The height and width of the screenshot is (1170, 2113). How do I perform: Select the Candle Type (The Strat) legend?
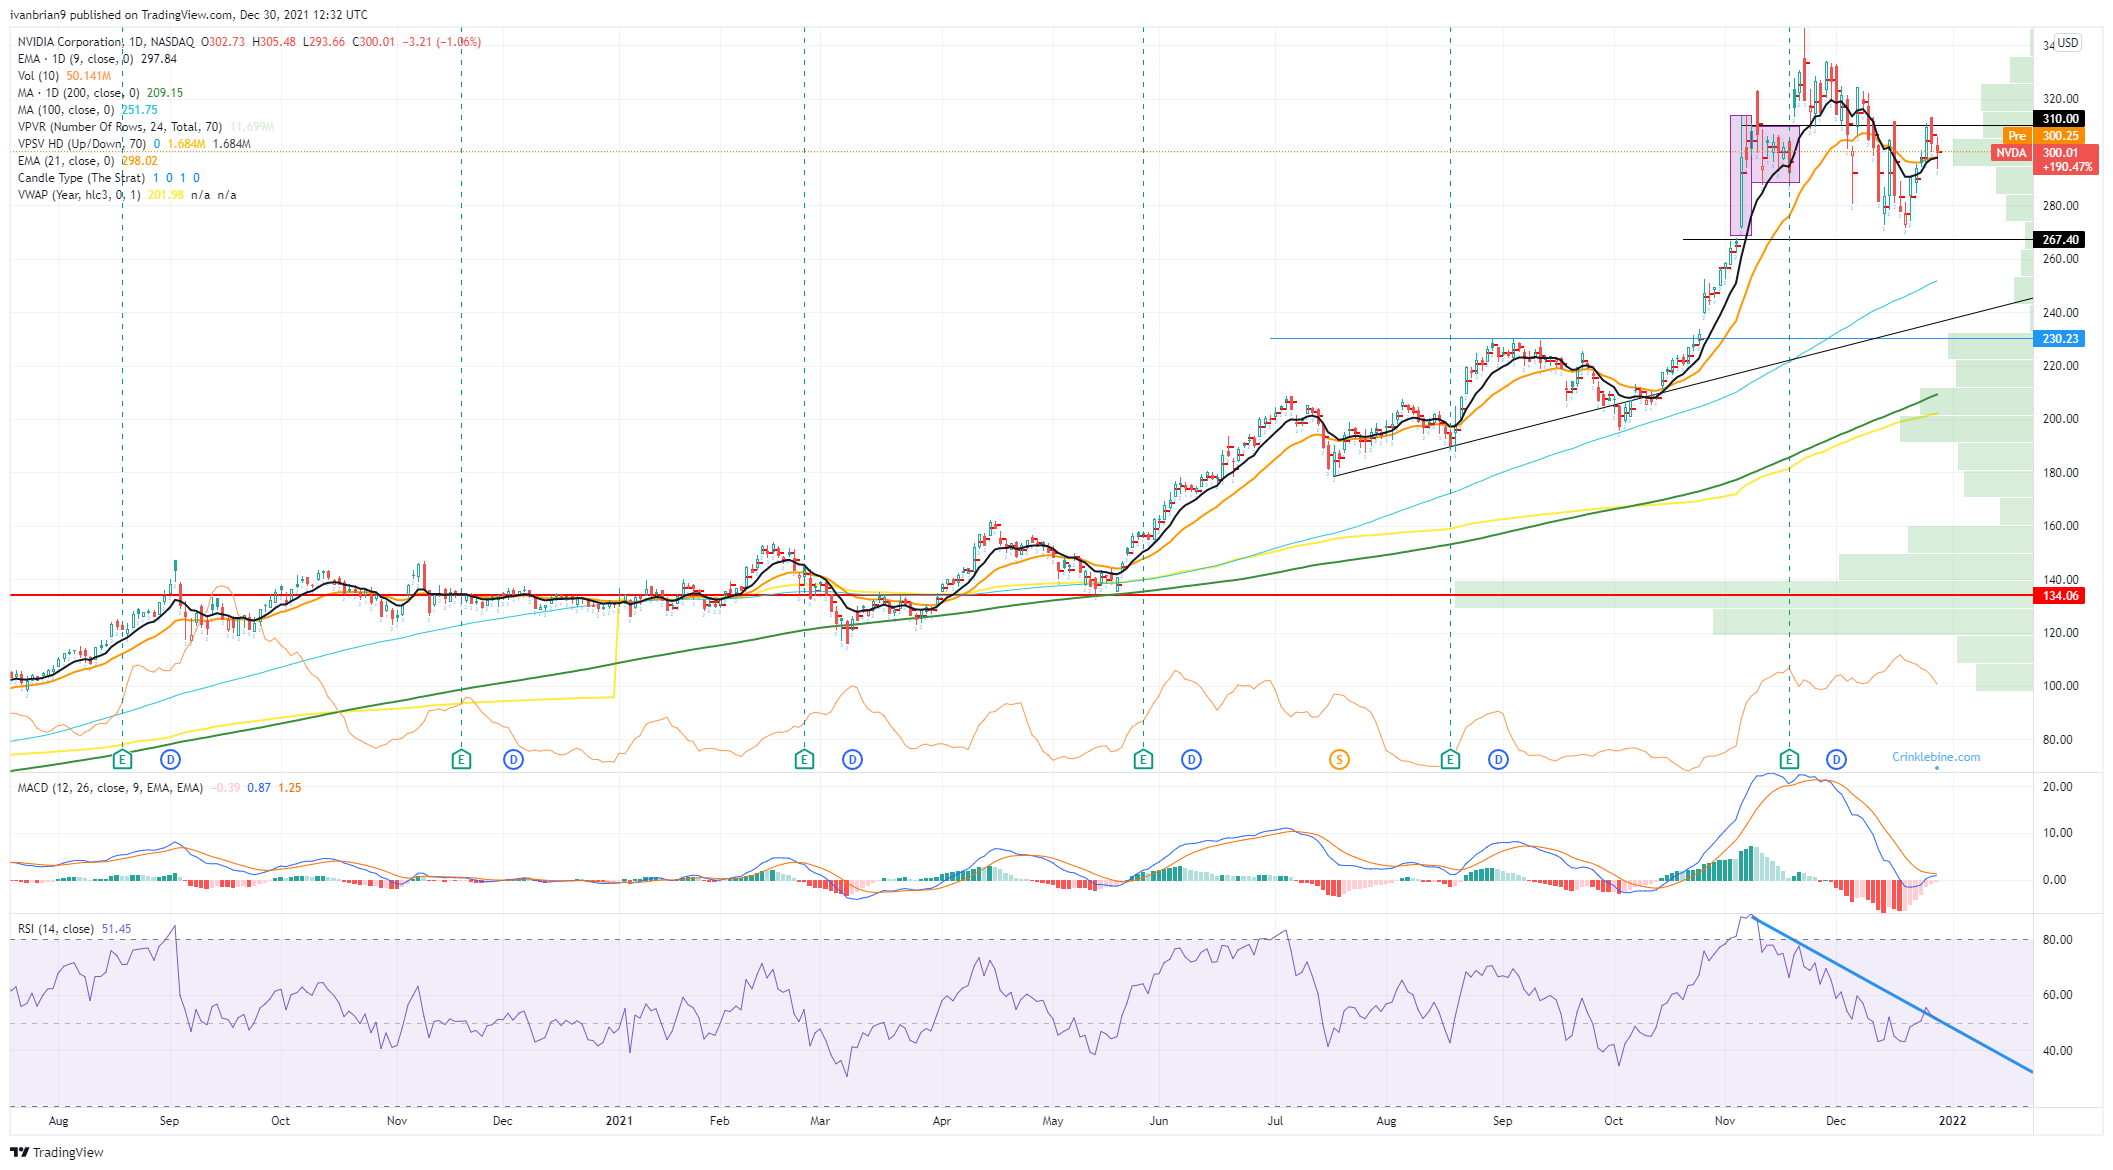[108, 178]
